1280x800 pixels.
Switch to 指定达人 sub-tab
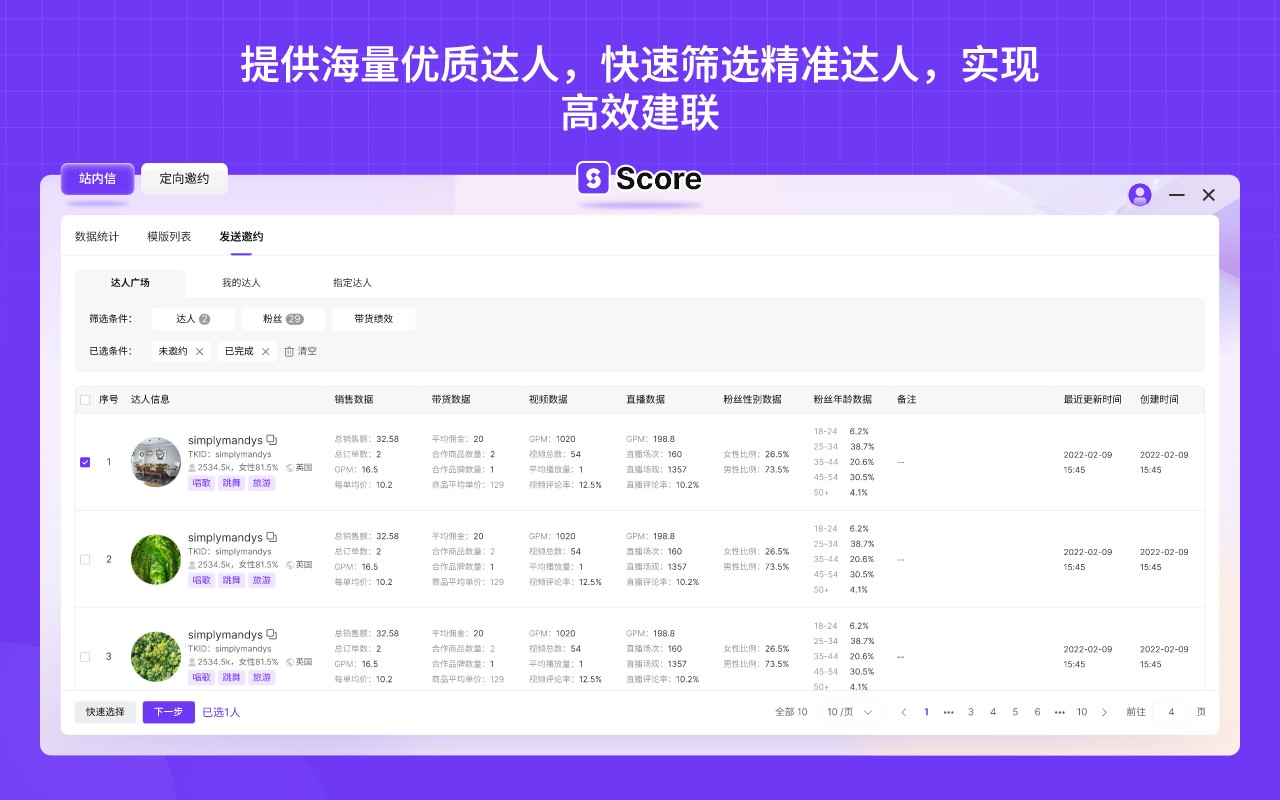click(352, 283)
